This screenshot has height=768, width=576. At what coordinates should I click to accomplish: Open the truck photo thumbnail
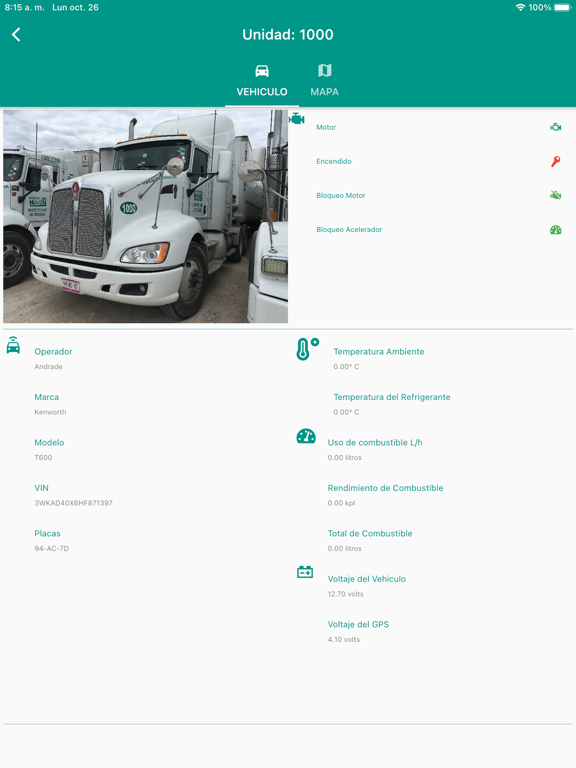pyautogui.click(x=145, y=216)
